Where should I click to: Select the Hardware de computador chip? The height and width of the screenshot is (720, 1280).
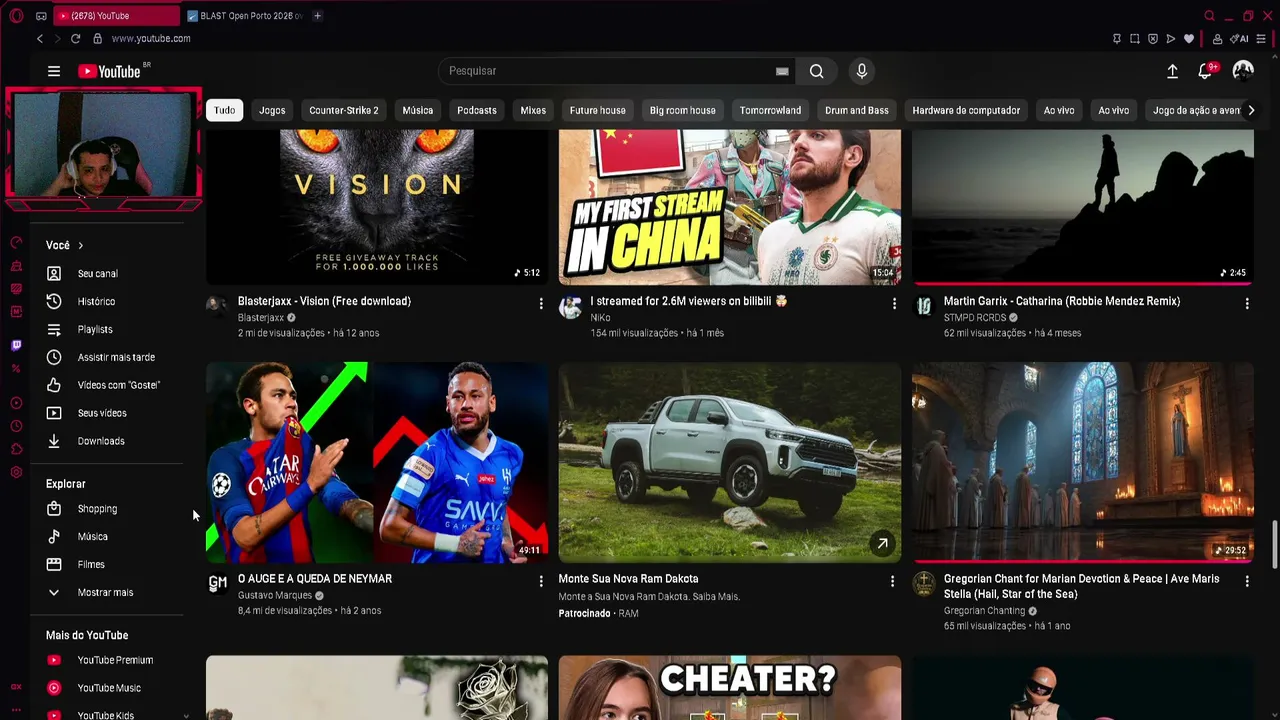tap(966, 110)
